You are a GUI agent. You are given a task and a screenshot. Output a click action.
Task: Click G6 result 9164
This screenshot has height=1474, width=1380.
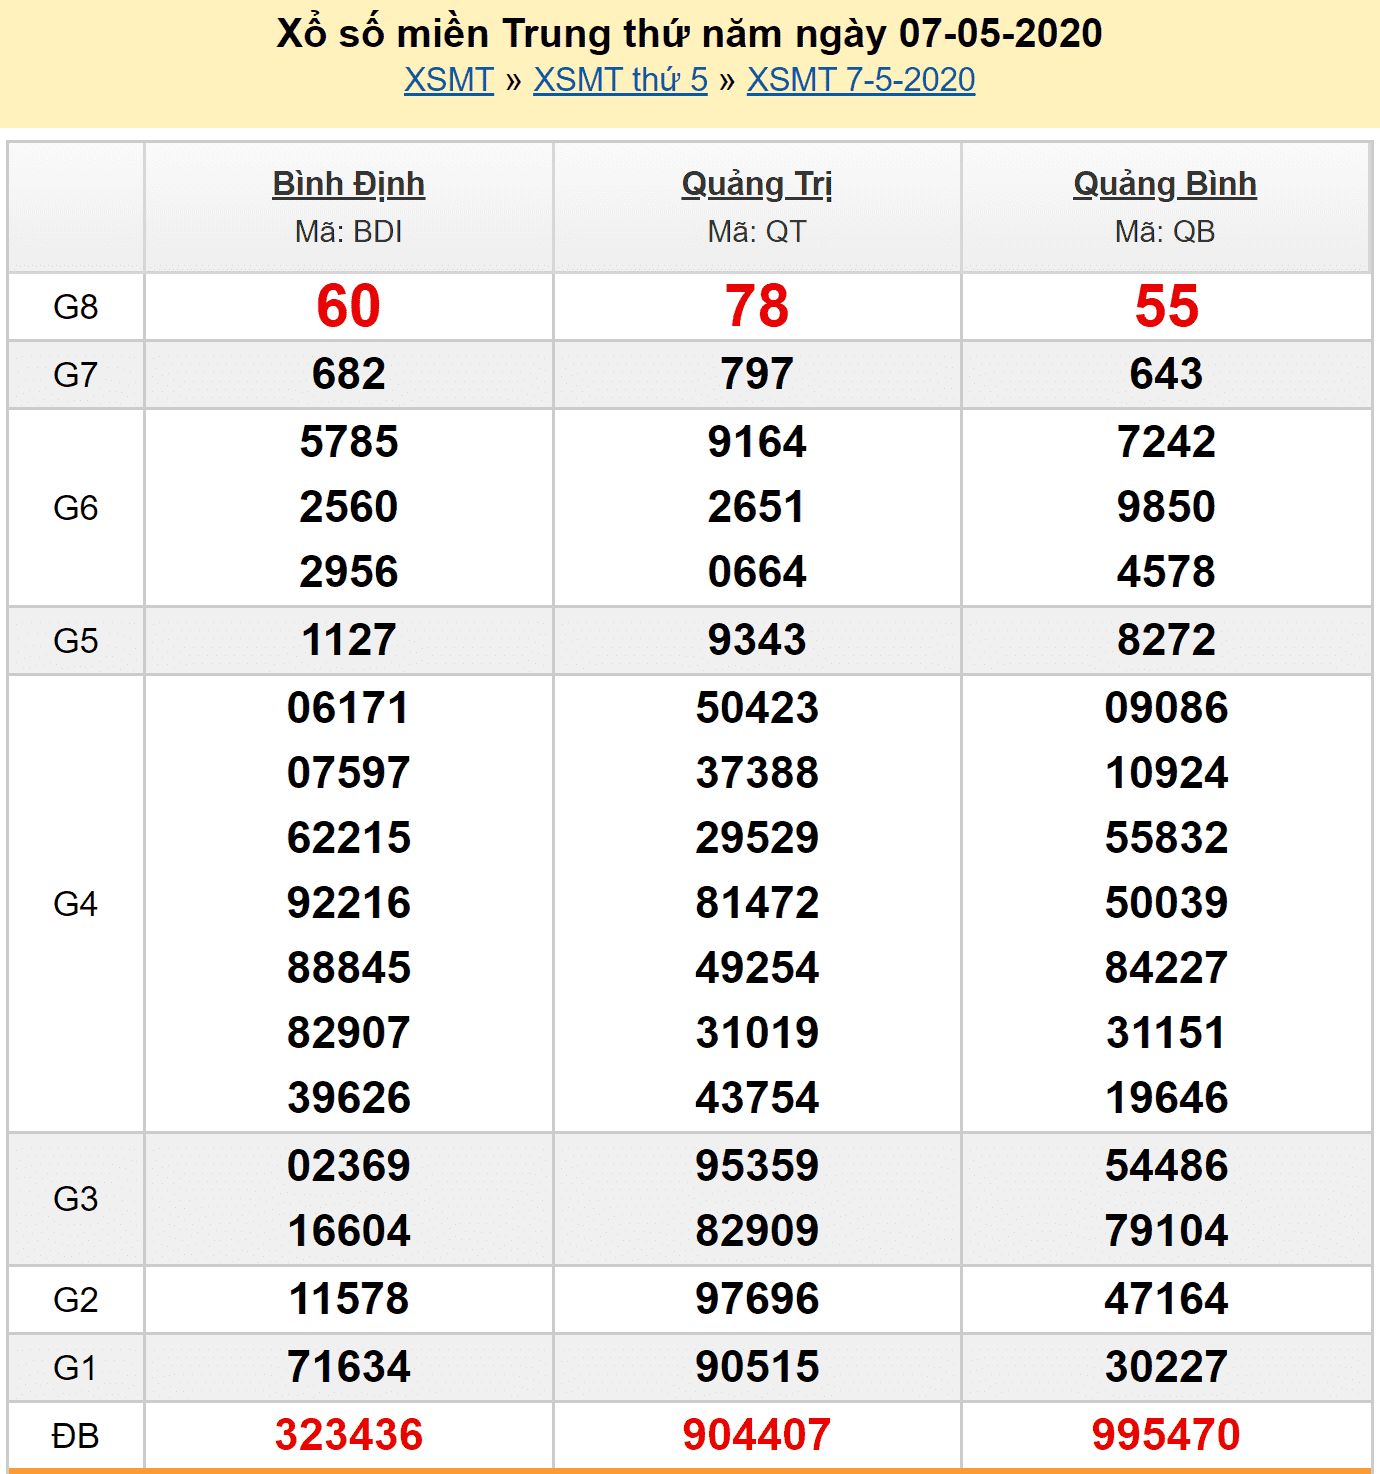tap(757, 442)
